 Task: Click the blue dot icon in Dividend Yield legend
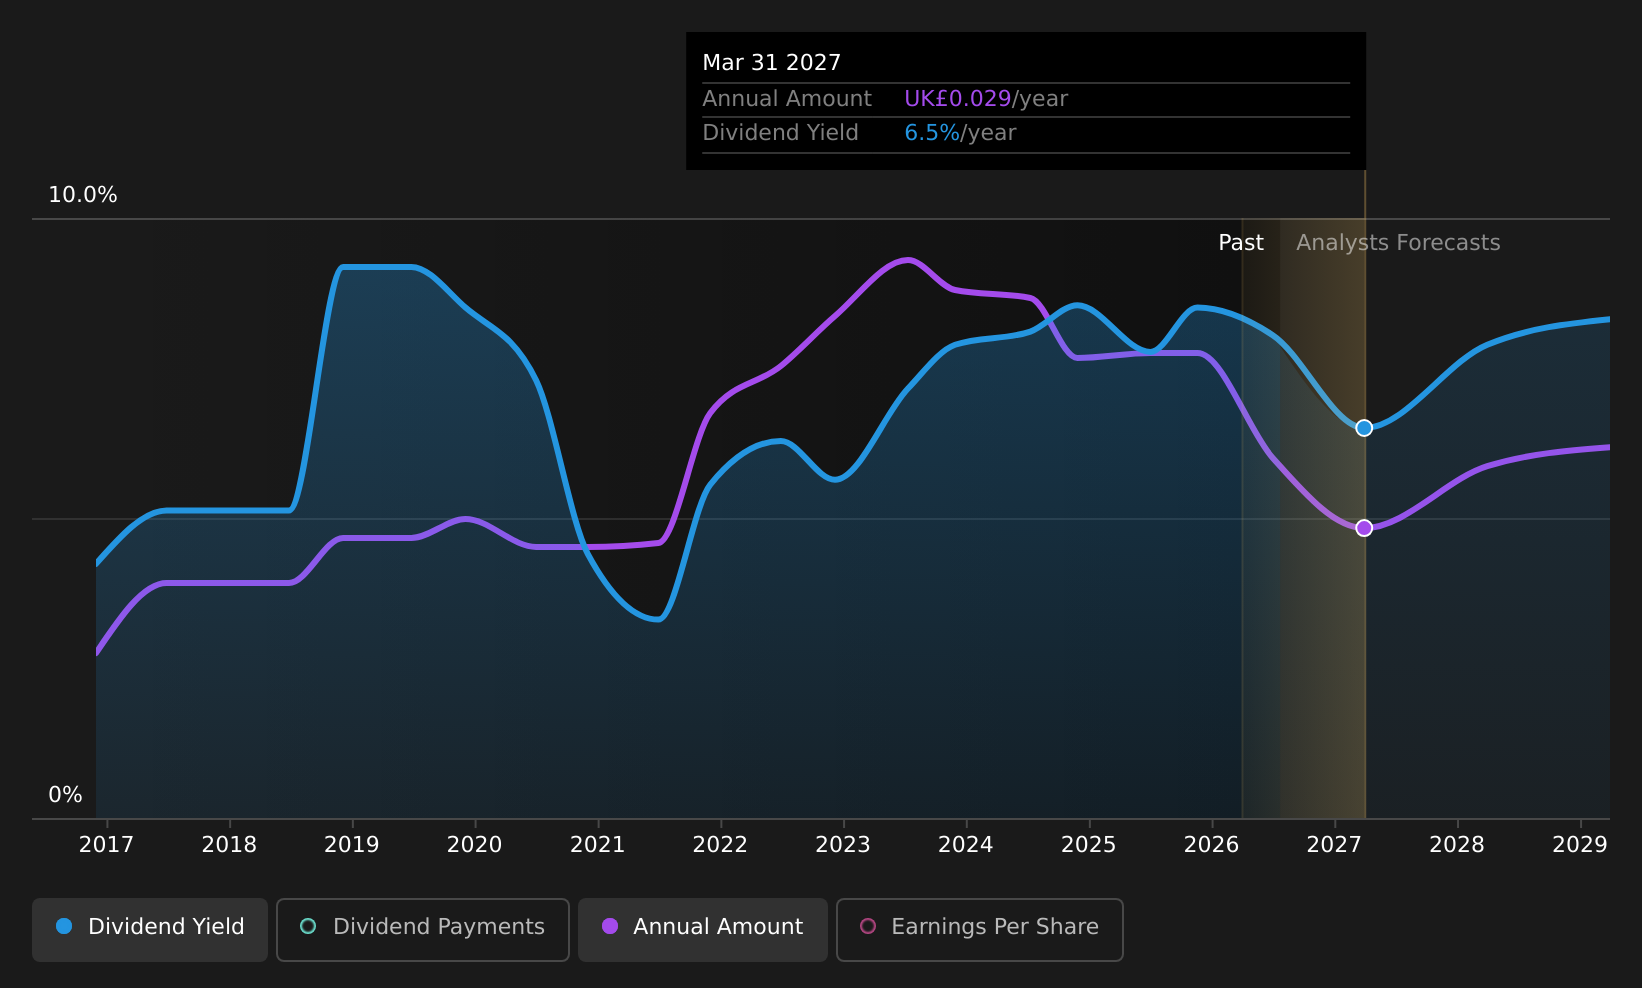coord(64,926)
